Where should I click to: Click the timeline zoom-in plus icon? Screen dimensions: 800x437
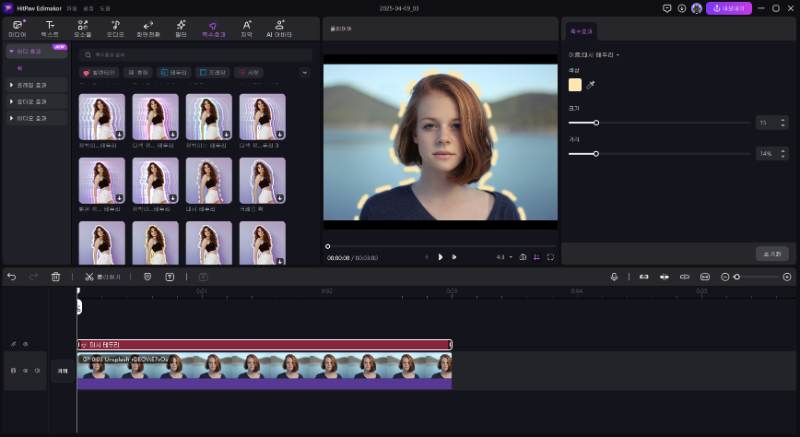pyautogui.click(x=787, y=276)
